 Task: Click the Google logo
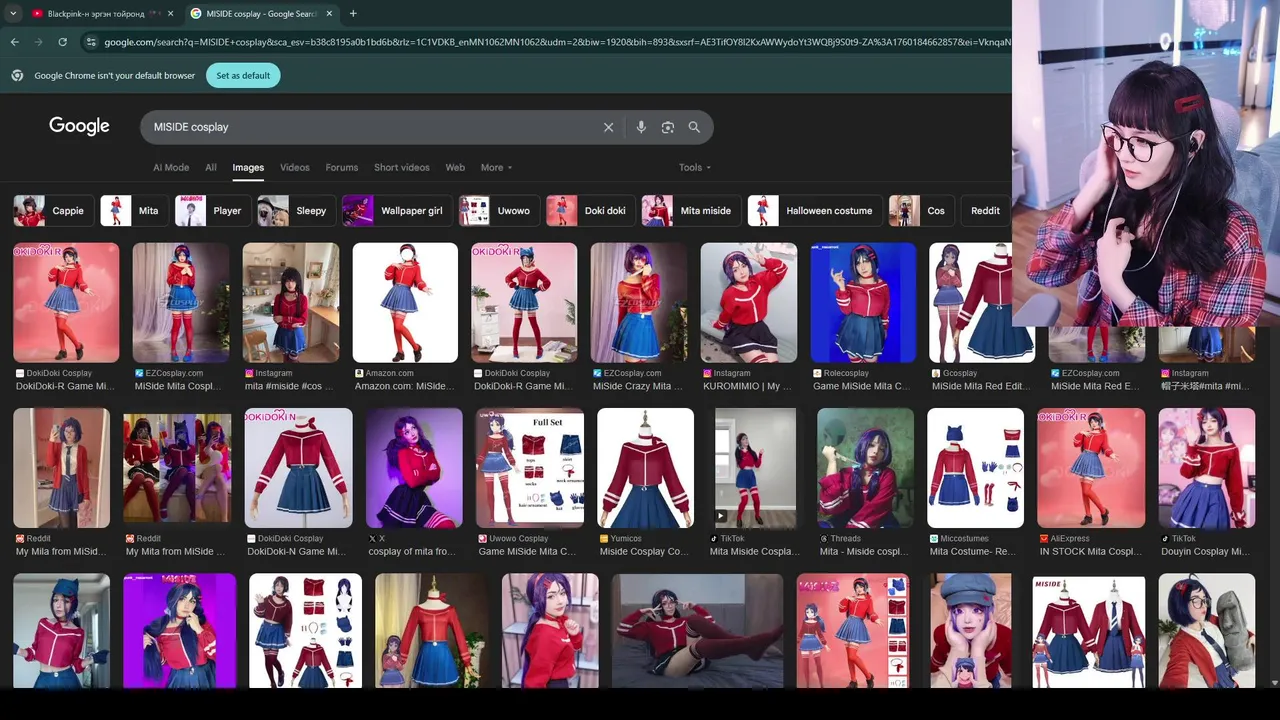pos(79,126)
